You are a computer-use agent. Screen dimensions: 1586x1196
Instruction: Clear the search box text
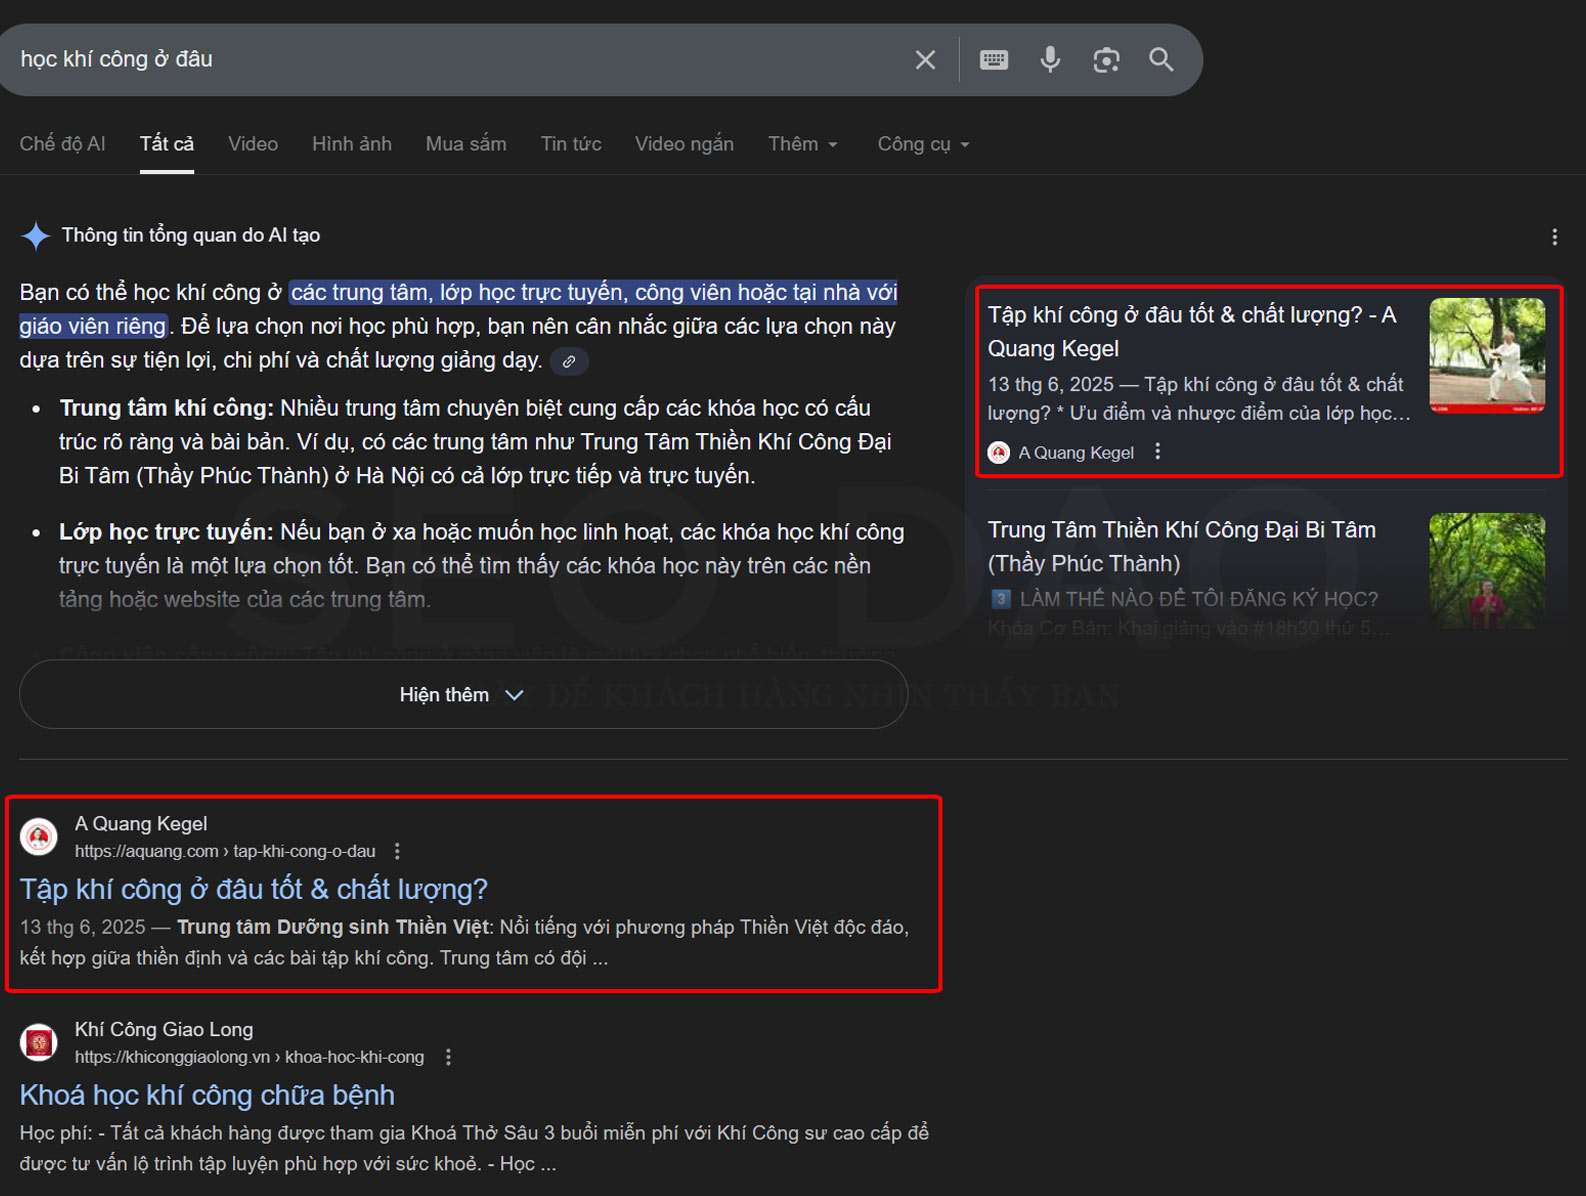tap(925, 60)
